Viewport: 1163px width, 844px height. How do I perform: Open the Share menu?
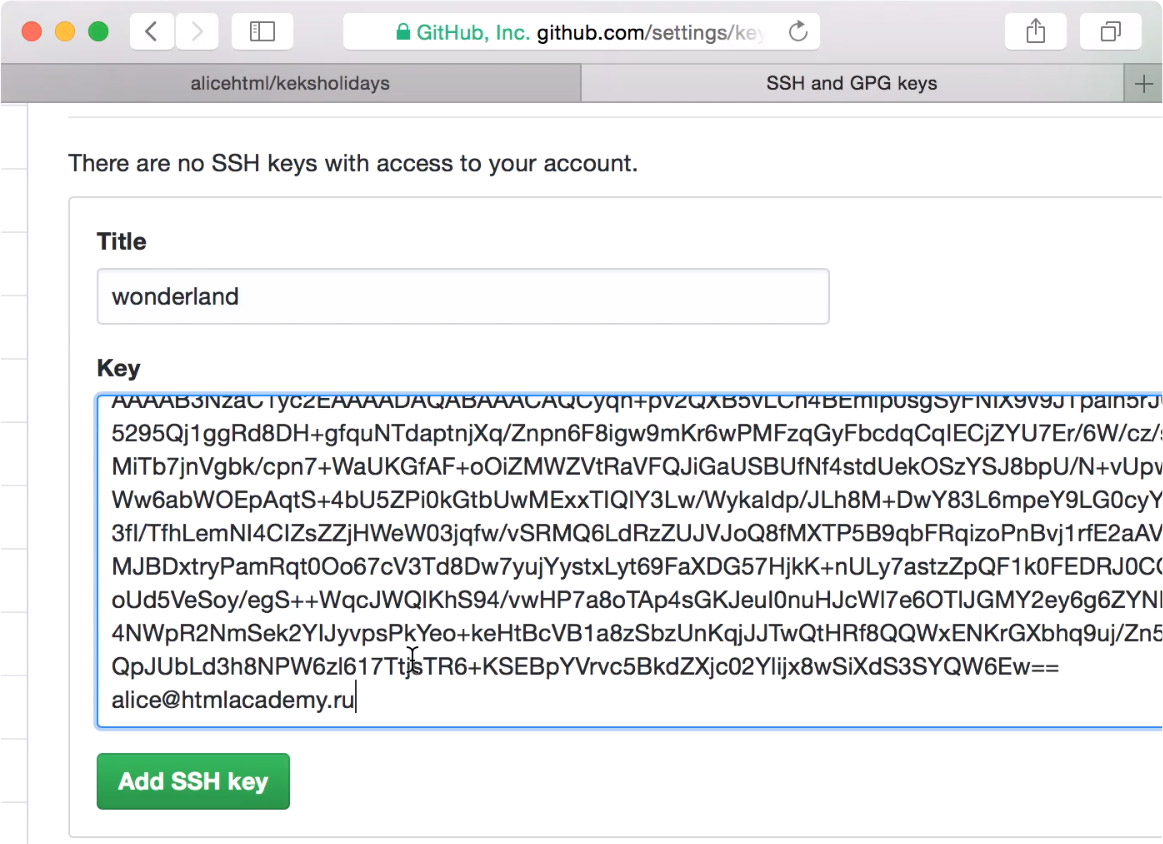tap(1036, 32)
